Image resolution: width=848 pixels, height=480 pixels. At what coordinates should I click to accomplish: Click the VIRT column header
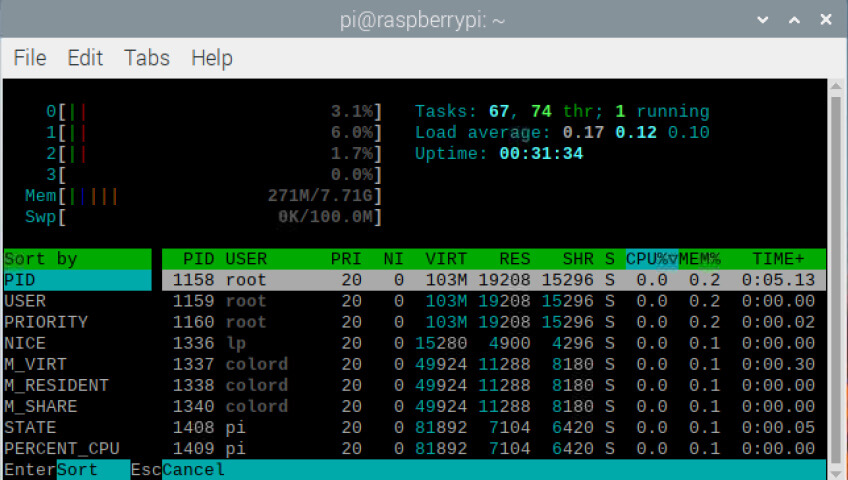446,259
